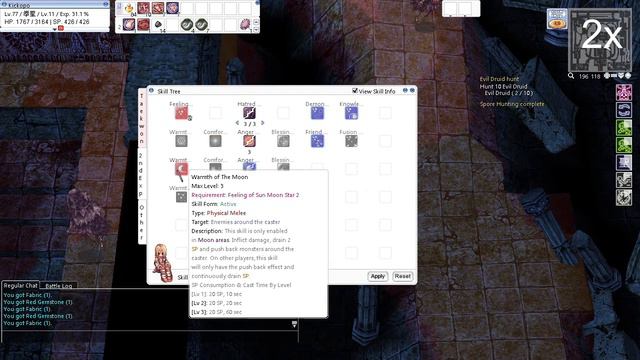
Task: Select the Fusion skill icon
Action: (351, 141)
